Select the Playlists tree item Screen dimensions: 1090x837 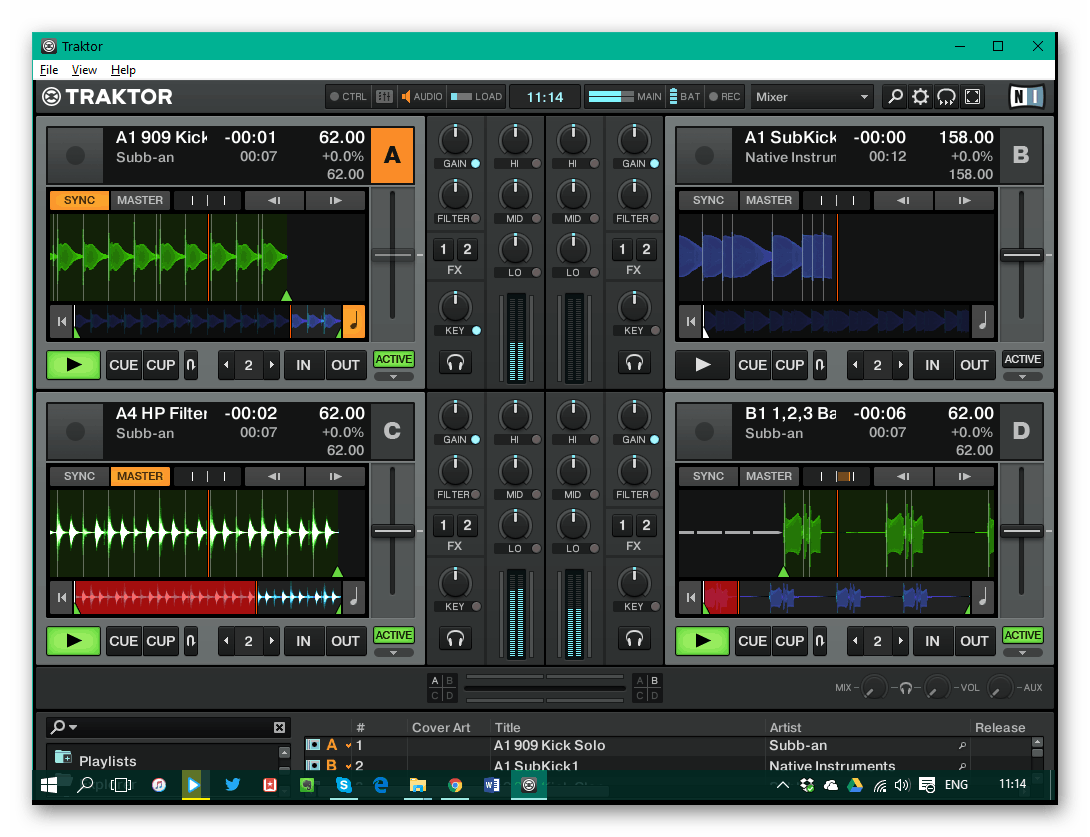[x=107, y=761]
